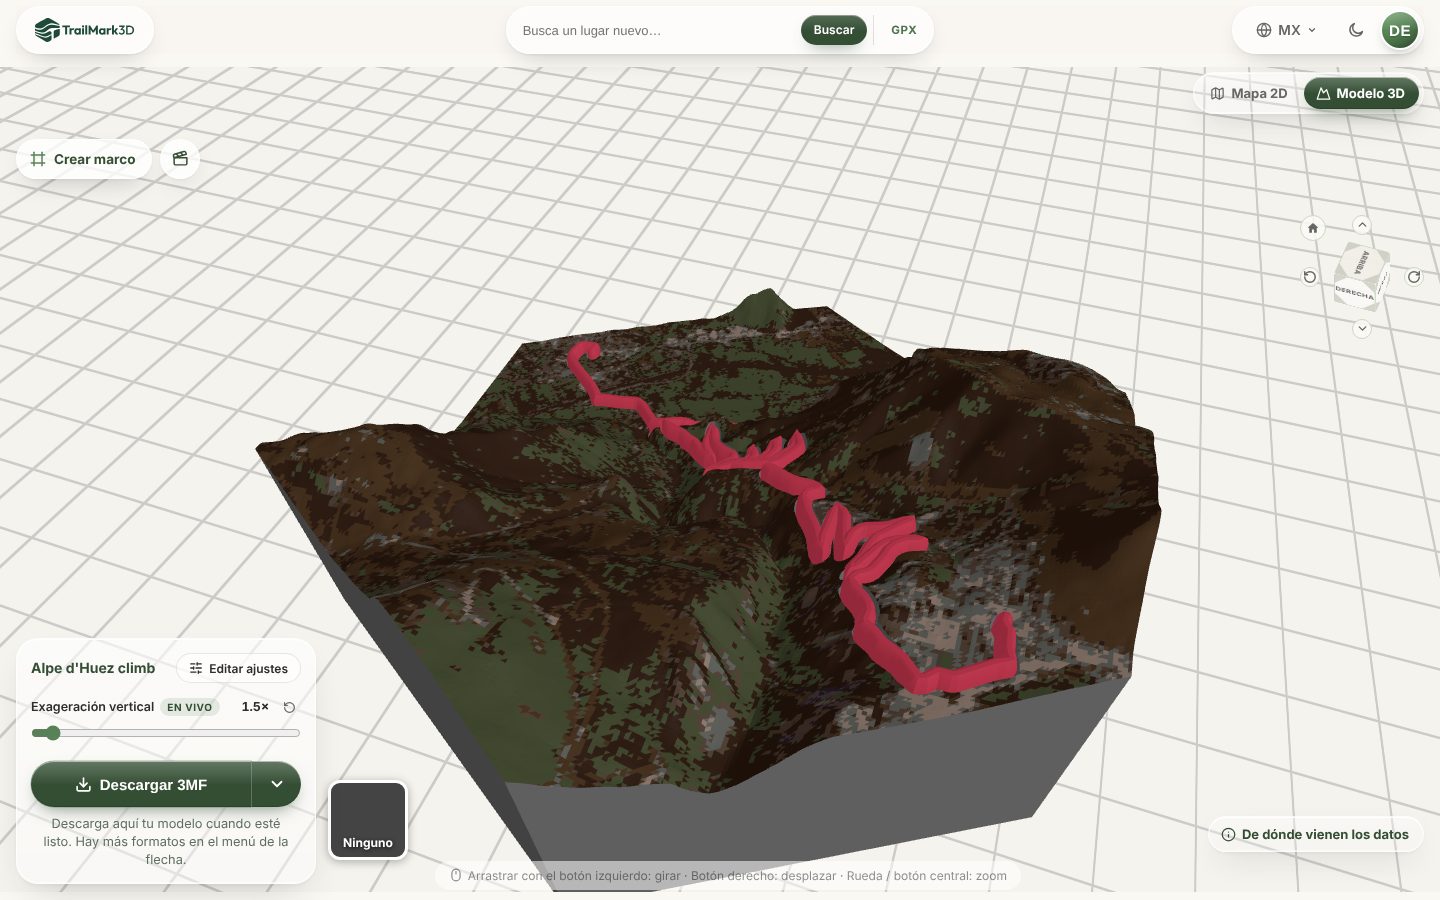Viewport: 1440px width, 900px height.
Task: Switch to Mapa 2D view
Action: 1249,93
